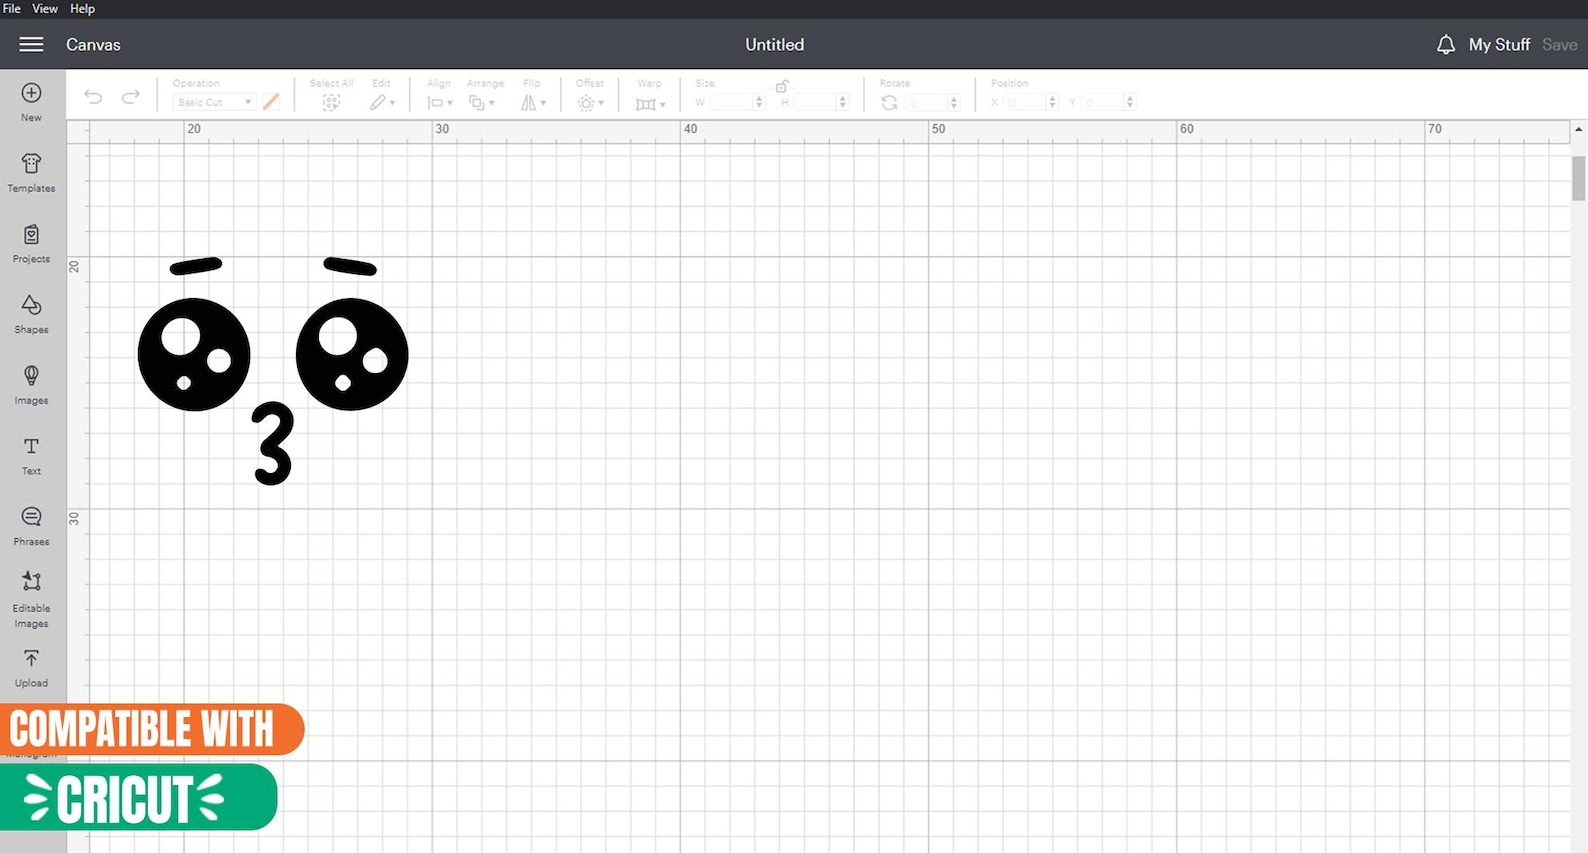Open the Help menu
The height and width of the screenshot is (853, 1588).
click(82, 8)
